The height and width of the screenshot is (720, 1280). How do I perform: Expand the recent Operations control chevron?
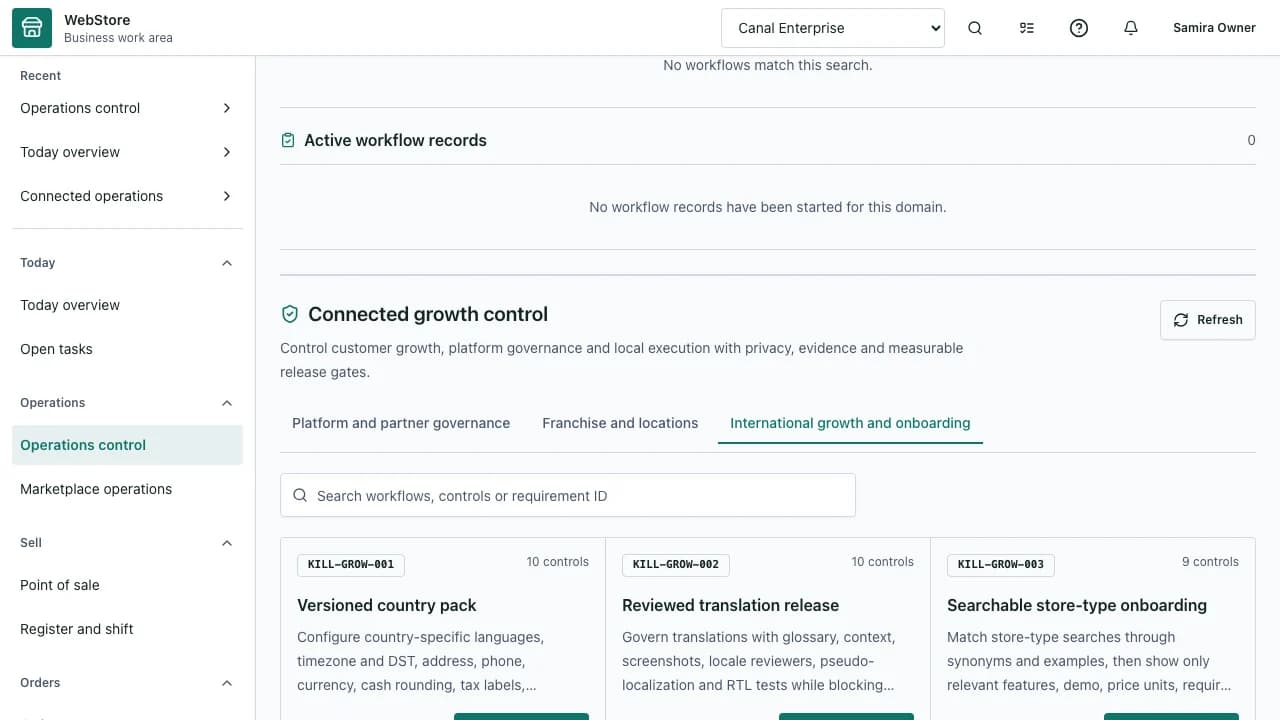tap(227, 108)
